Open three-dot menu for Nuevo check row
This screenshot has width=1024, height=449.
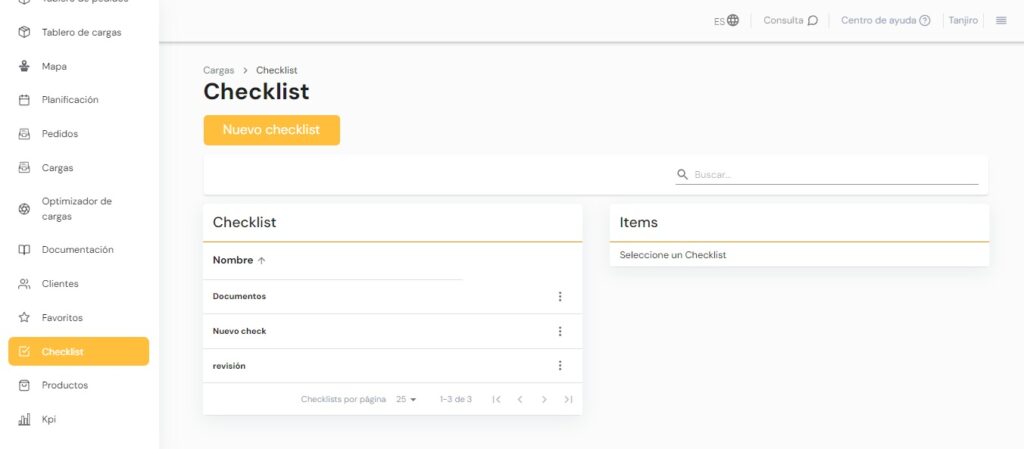(x=560, y=331)
